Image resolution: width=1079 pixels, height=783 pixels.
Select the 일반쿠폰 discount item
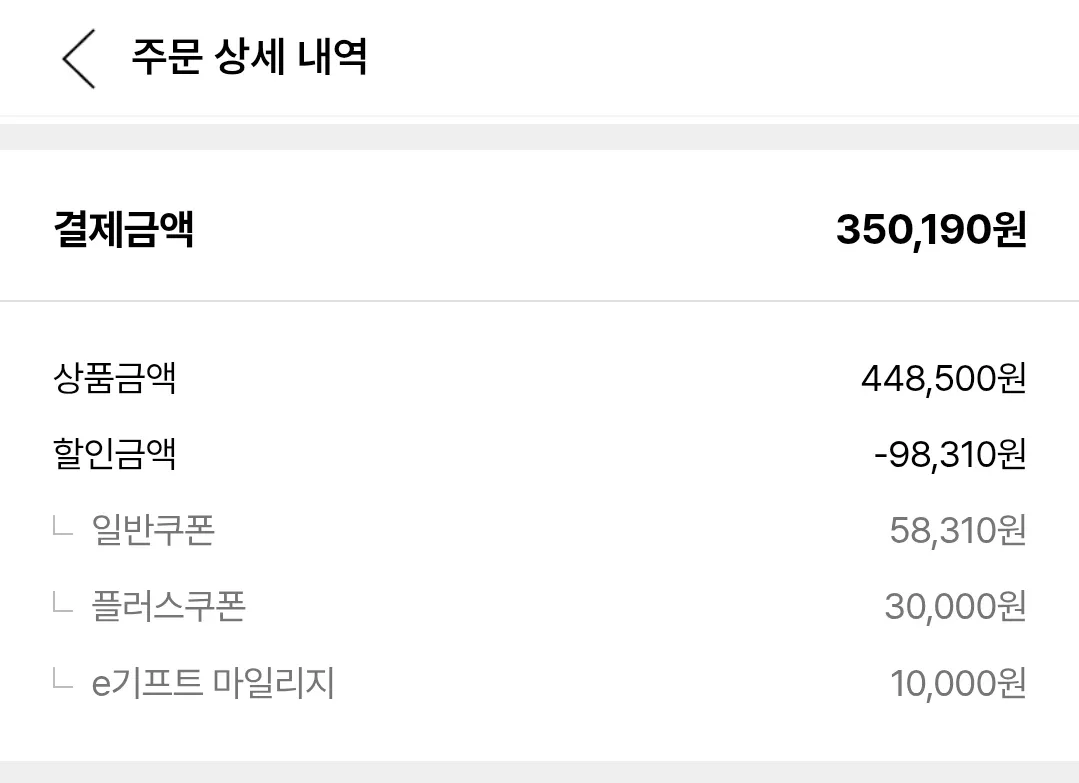pos(153,530)
